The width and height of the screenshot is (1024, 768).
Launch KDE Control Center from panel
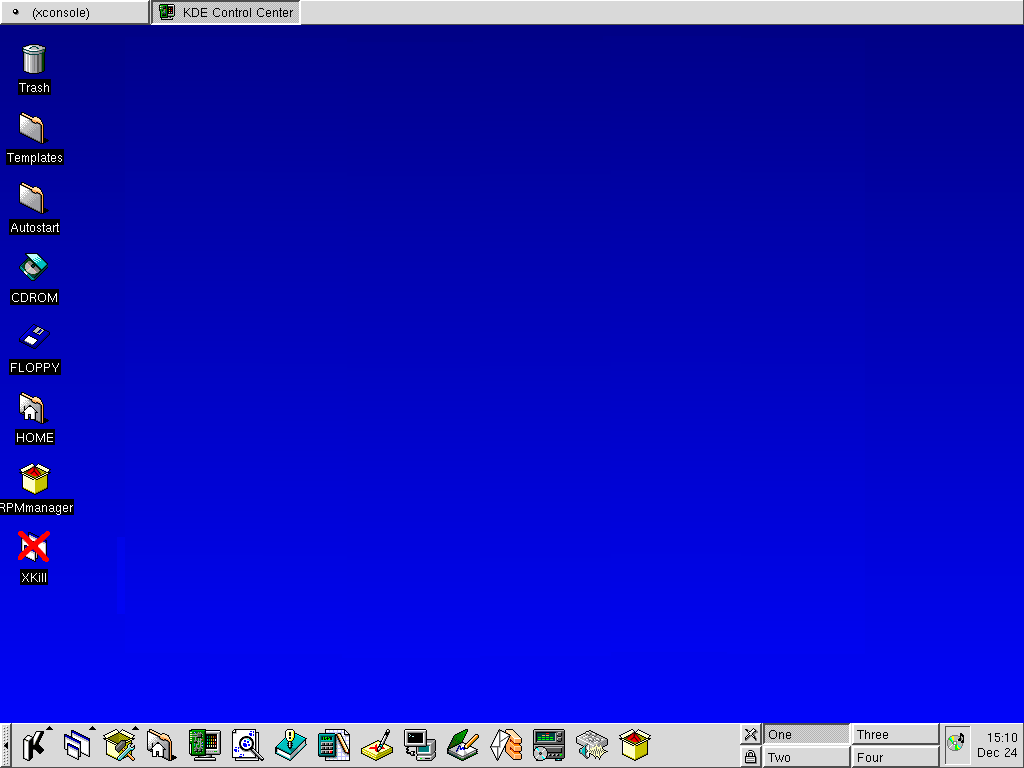204,744
